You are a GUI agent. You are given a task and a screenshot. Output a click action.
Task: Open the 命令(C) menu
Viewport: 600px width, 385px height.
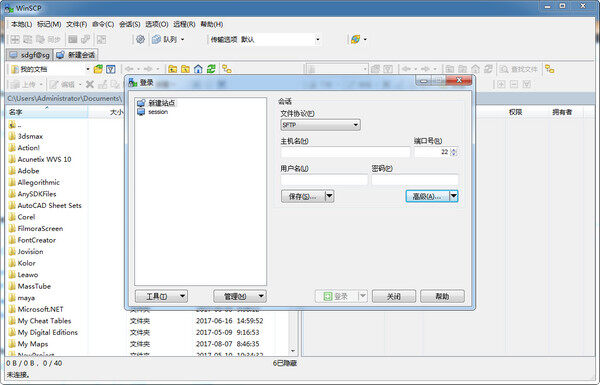[103, 24]
